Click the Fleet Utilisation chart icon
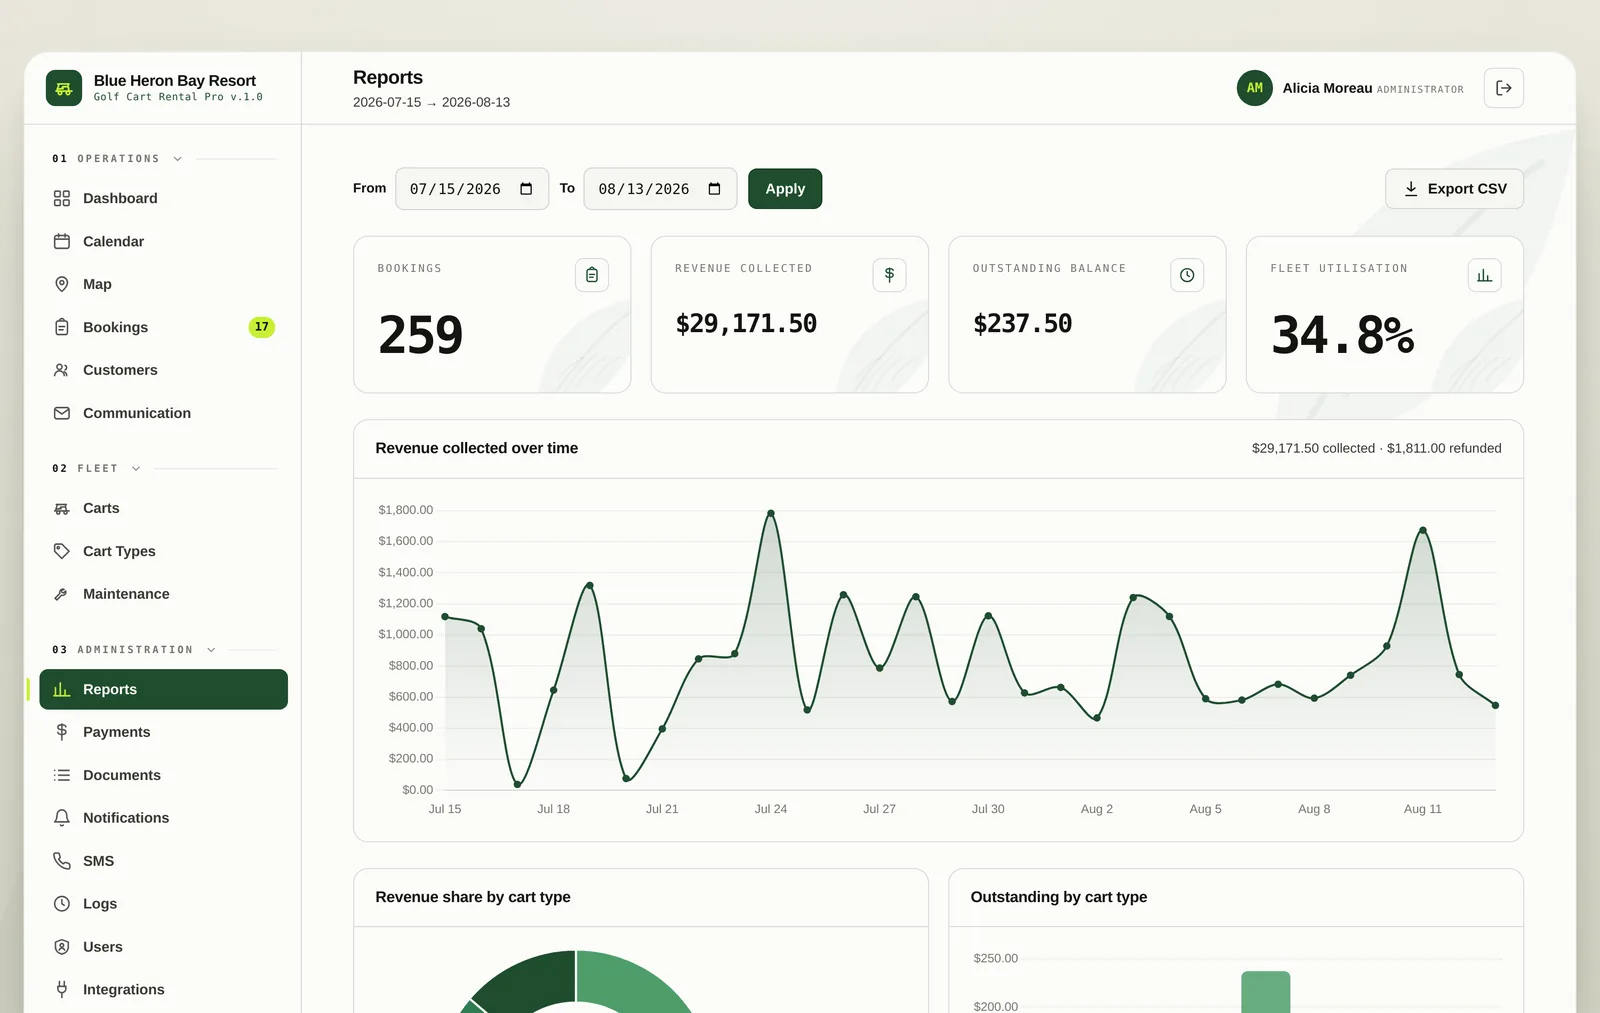Image resolution: width=1600 pixels, height=1013 pixels. 1484,275
